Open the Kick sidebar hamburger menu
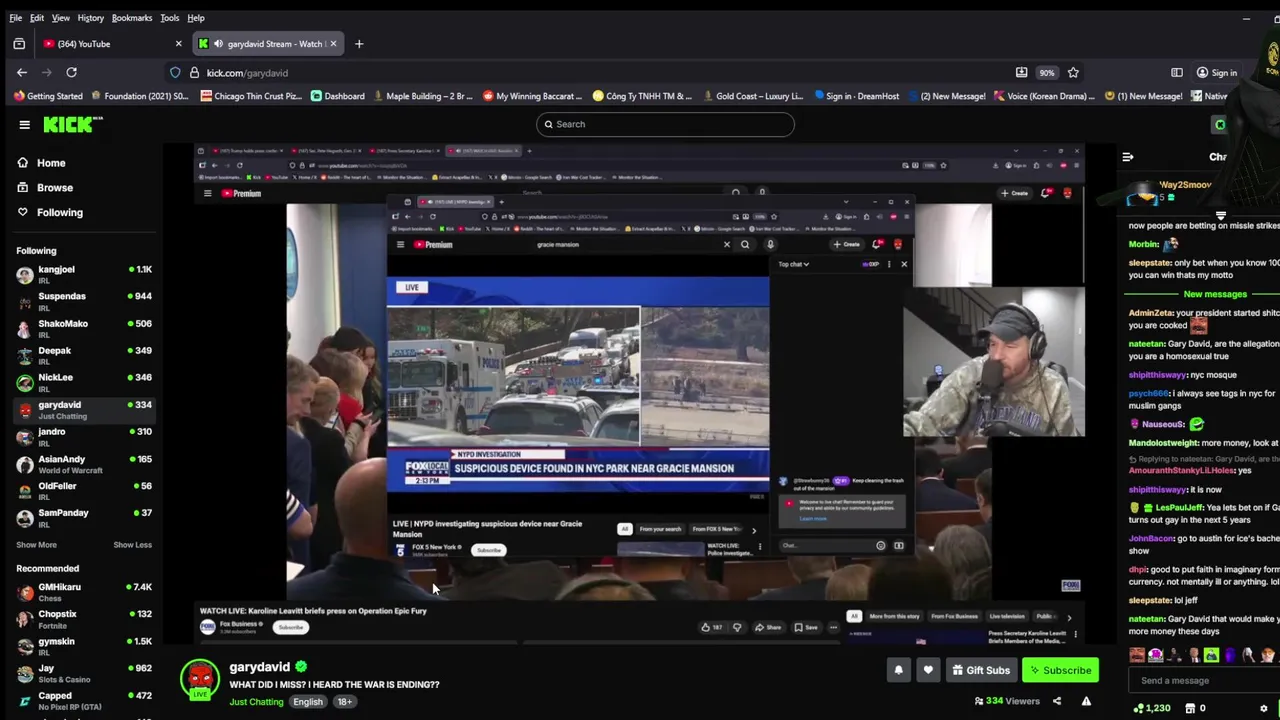 tap(24, 124)
